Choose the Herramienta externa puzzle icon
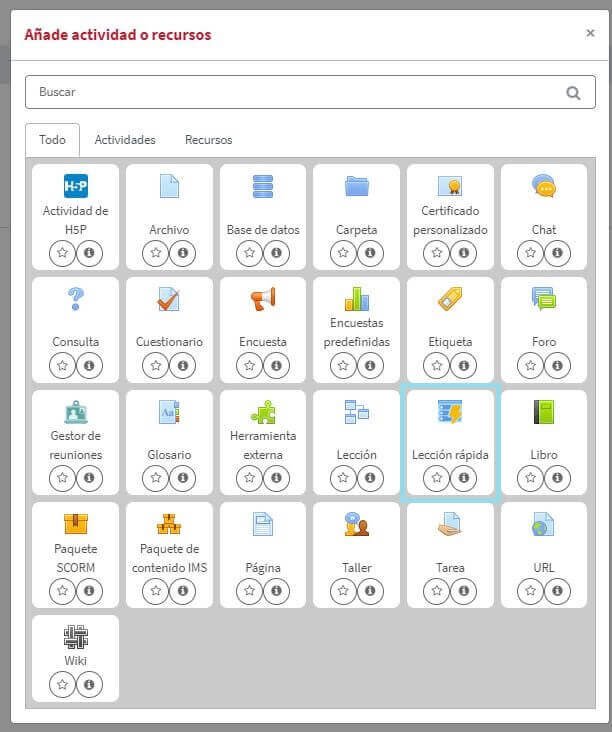 [263, 412]
